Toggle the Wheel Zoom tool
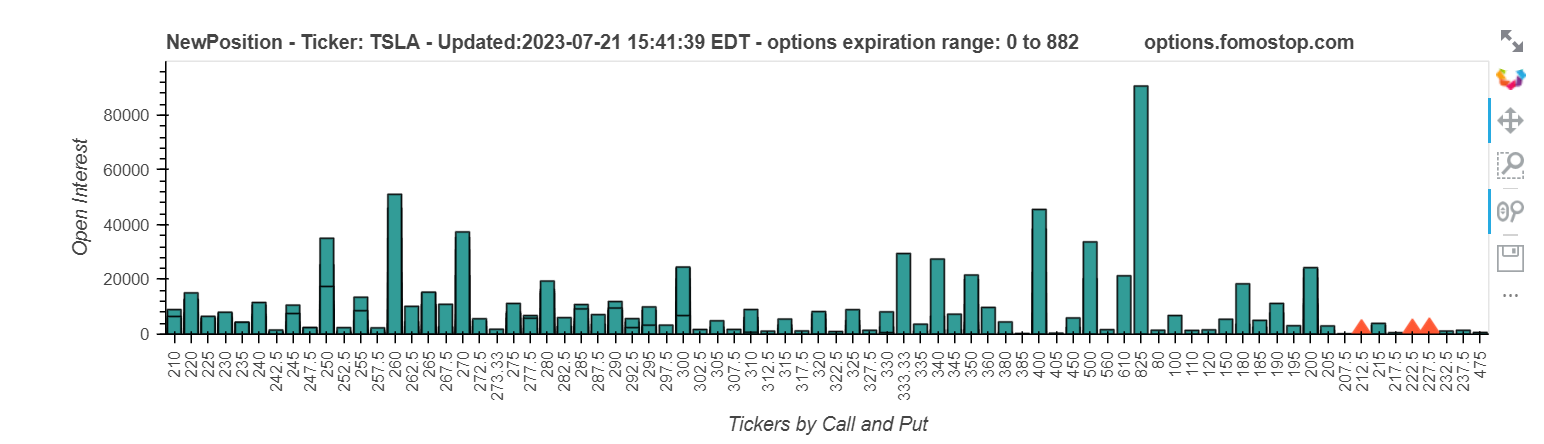The height and width of the screenshot is (444, 1544). pos(1510,211)
